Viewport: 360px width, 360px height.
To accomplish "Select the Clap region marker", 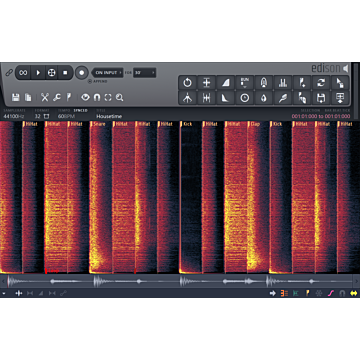I will click(255, 124).
